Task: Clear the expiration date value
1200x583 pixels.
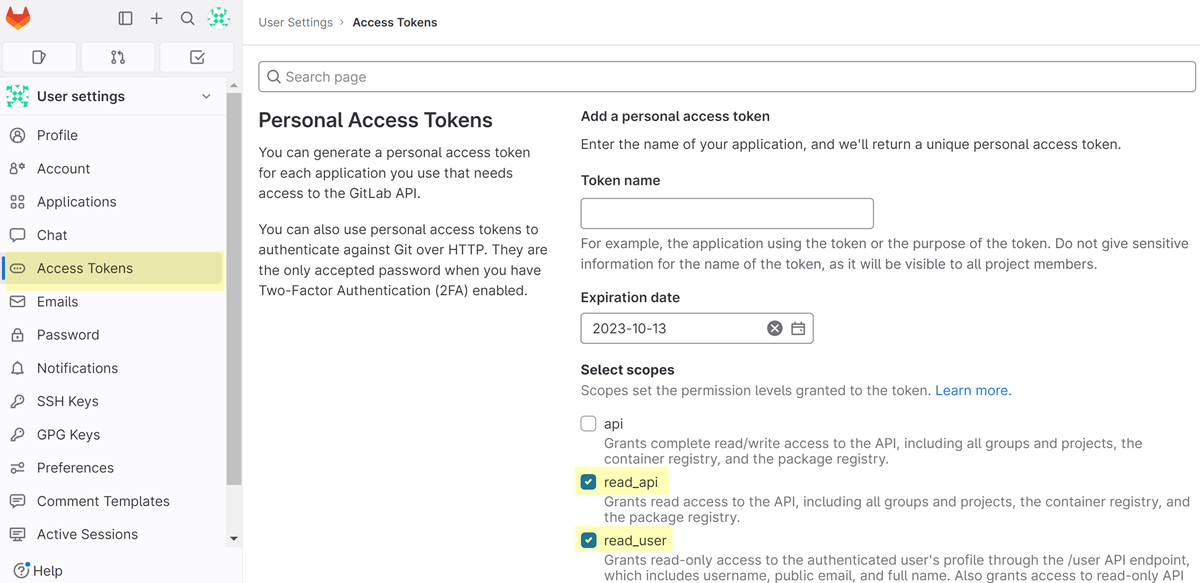Action: coord(774,328)
